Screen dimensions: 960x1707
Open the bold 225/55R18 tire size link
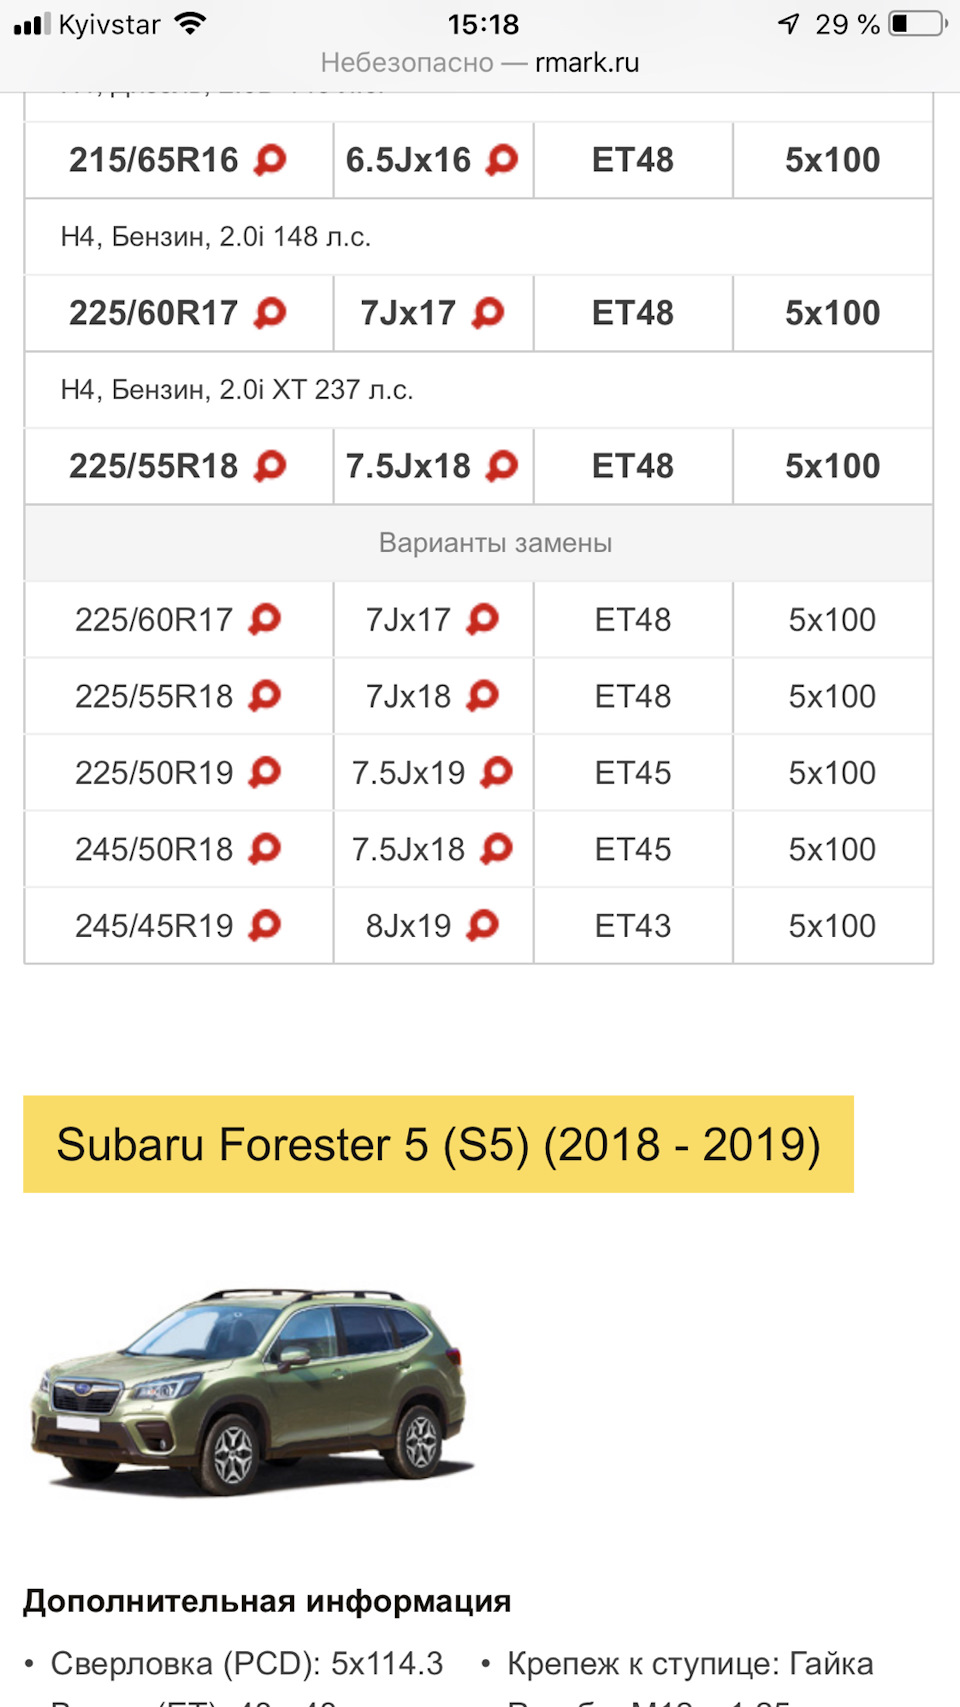point(153,466)
